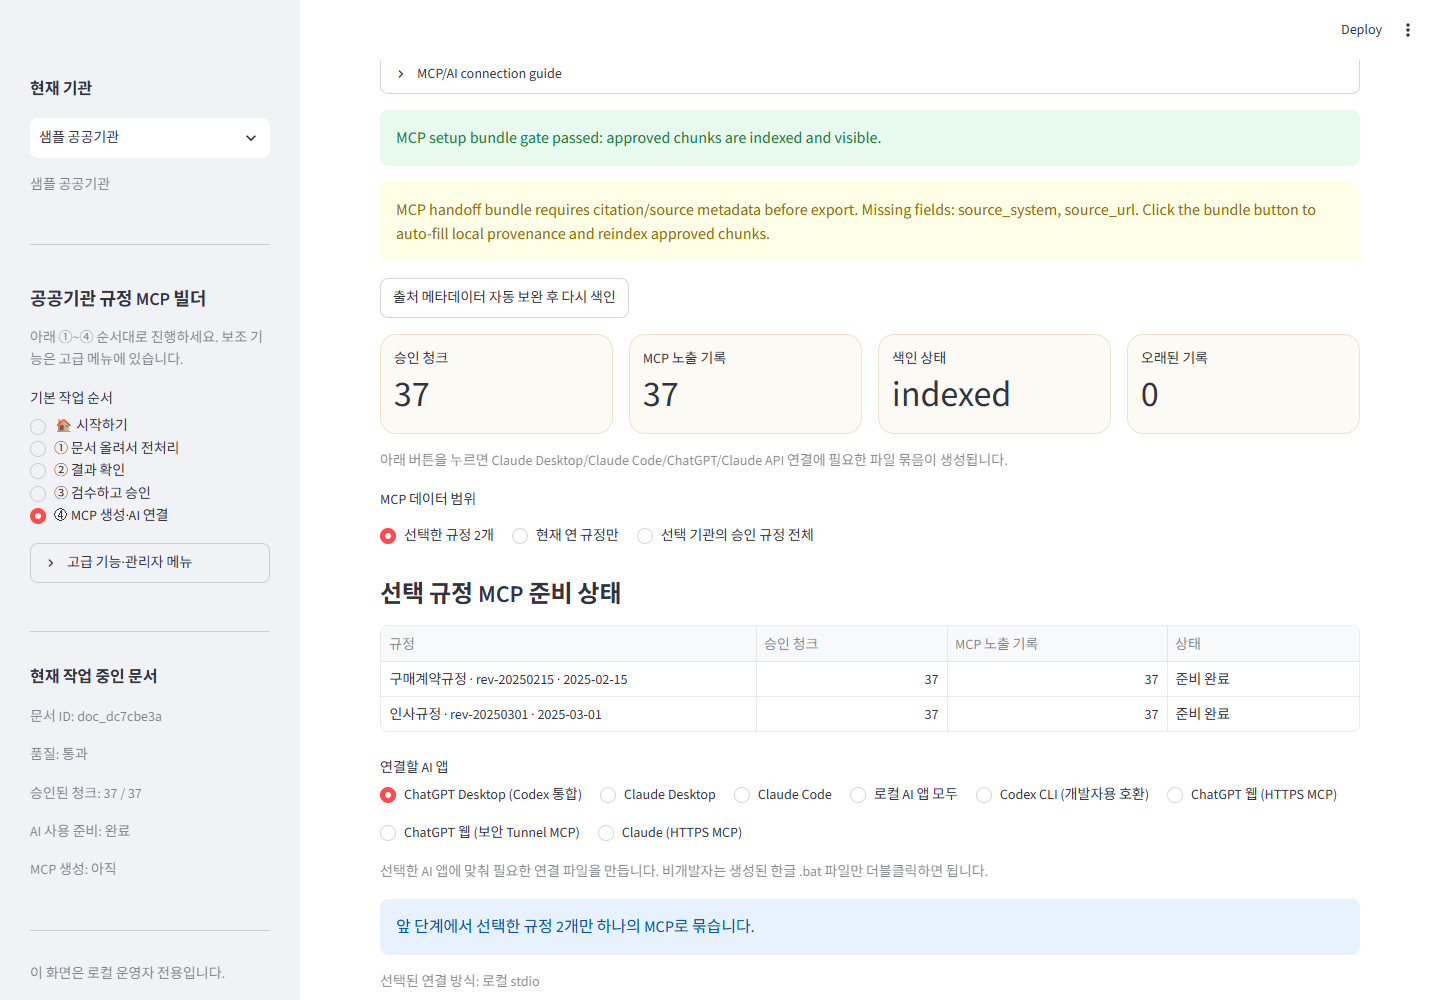Select Codex CLI (개발자용 호환) option
This screenshot has height=1000, width=1440.
1062,795
